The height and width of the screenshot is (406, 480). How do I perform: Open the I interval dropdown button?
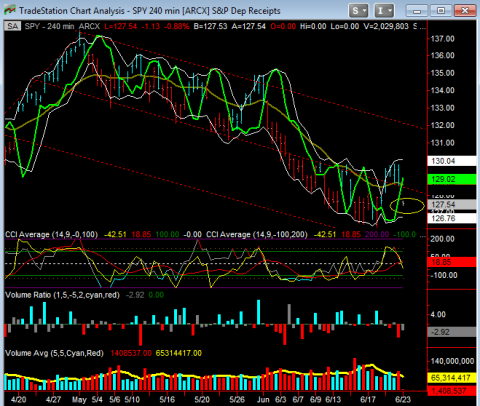point(384,11)
